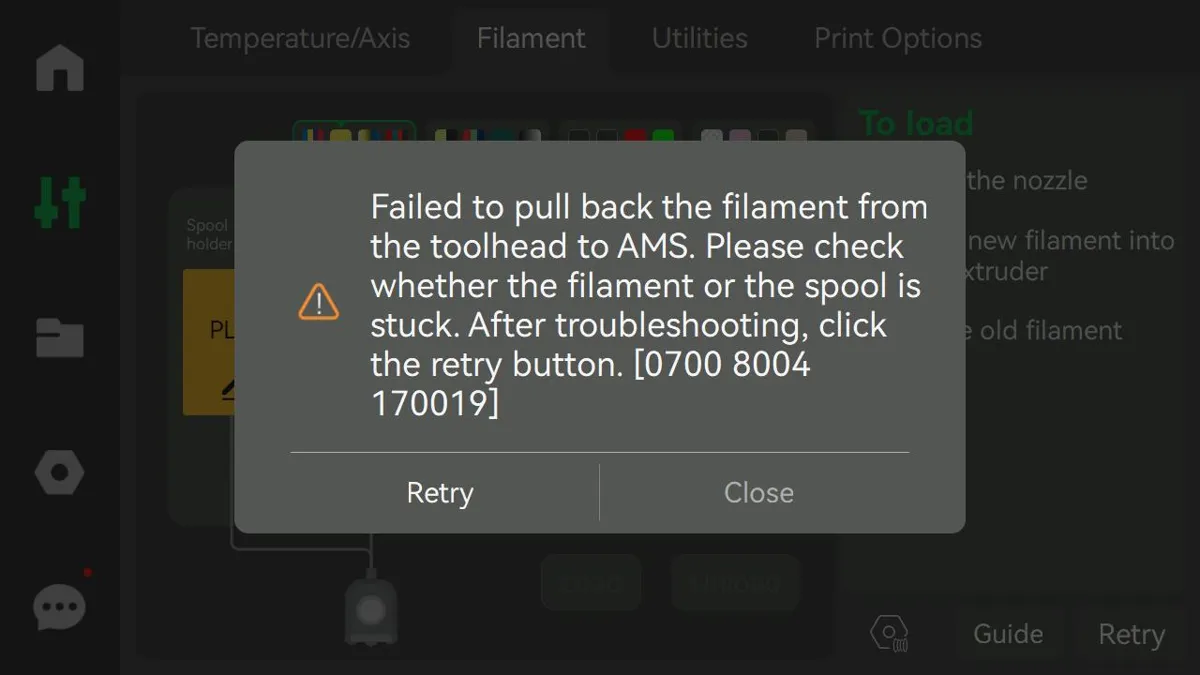Select the yellow spool holder filament slot
This screenshot has width=1200, height=675.
point(209,341)
